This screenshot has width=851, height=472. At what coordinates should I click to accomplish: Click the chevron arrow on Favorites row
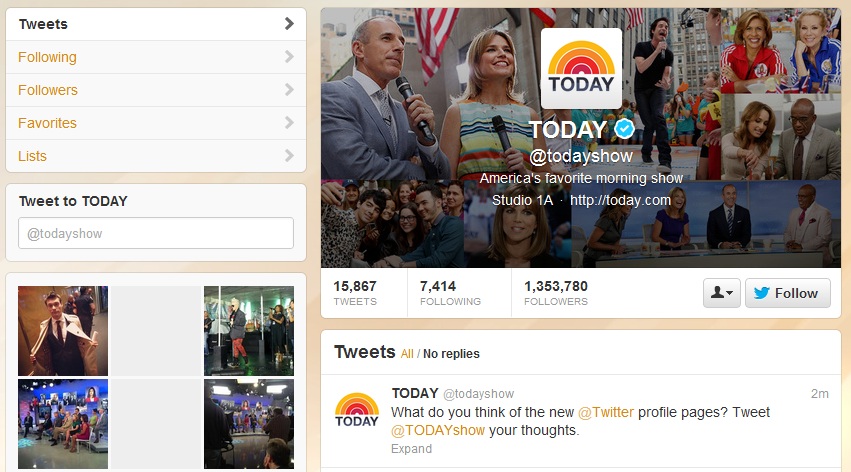click(x=289, y=123)
